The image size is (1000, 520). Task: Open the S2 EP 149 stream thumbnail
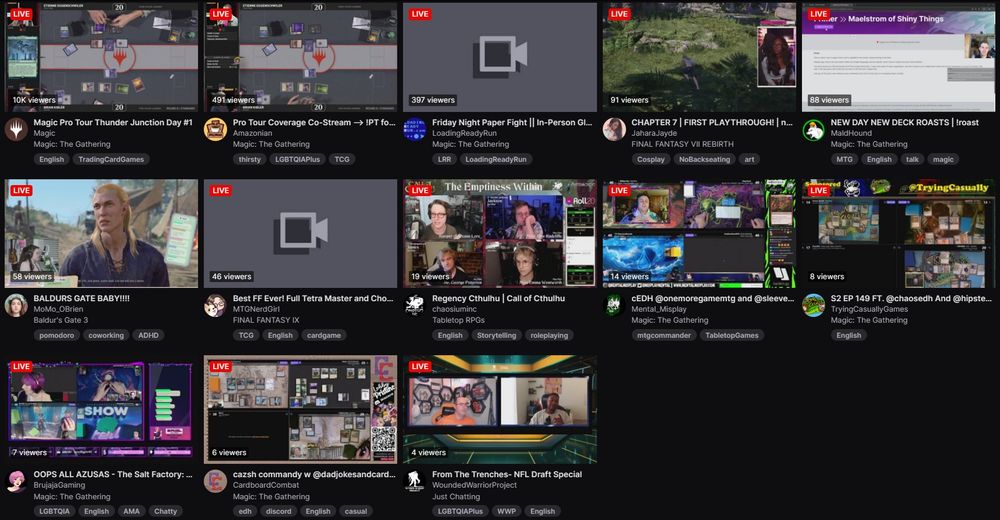(899, 234)
